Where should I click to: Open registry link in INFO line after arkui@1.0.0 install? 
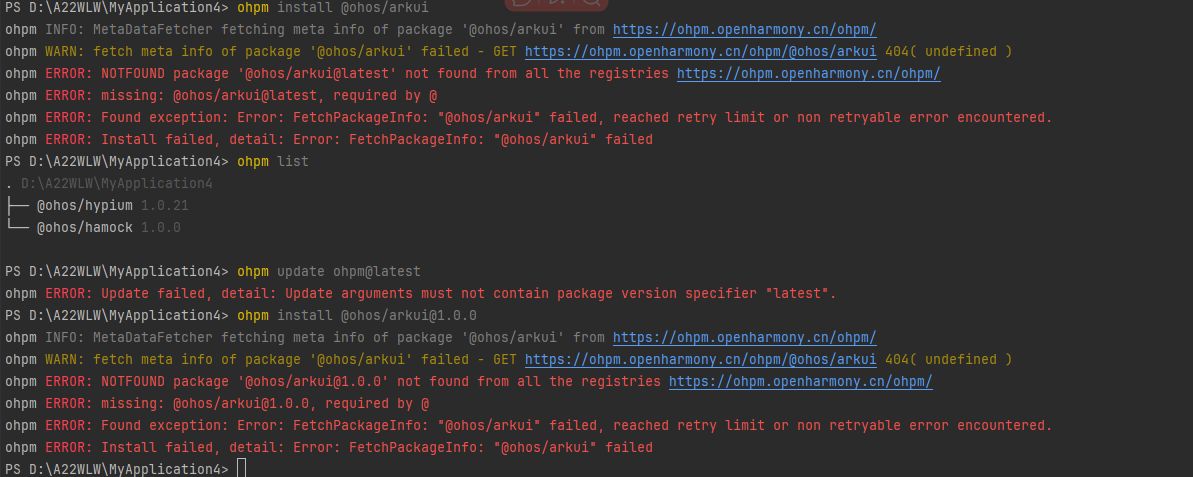click(744, 337)
